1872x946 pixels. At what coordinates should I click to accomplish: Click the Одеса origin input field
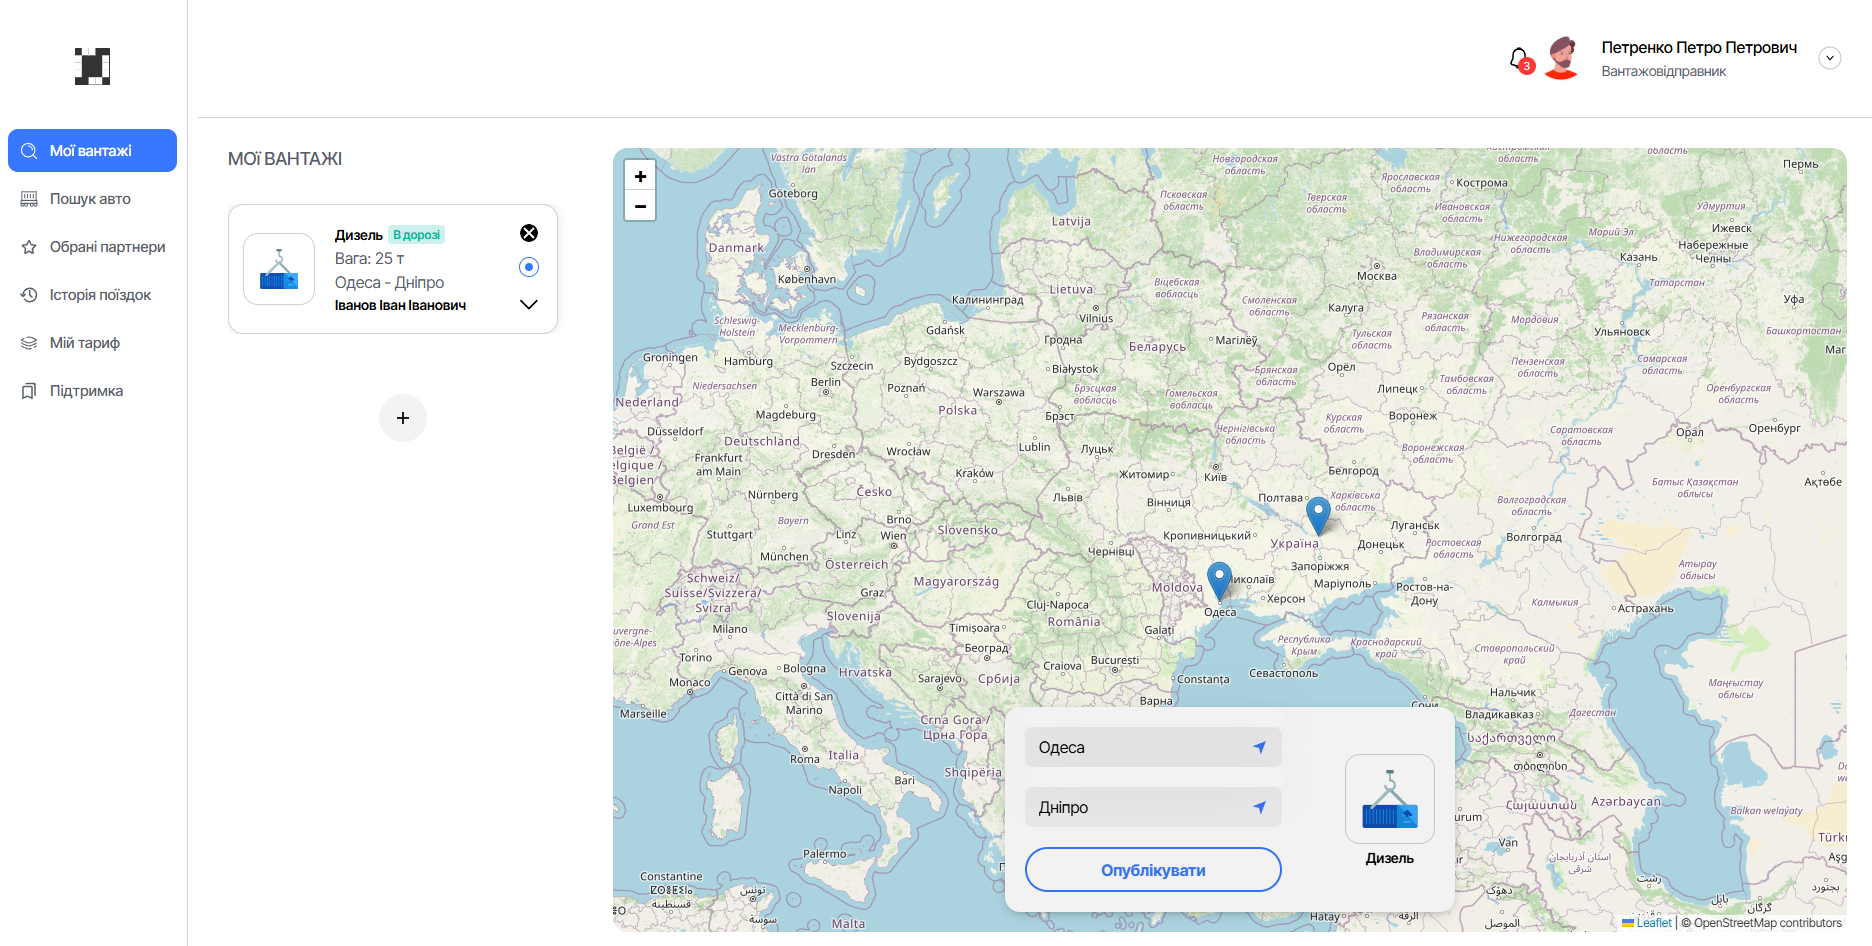(1153, 747)
